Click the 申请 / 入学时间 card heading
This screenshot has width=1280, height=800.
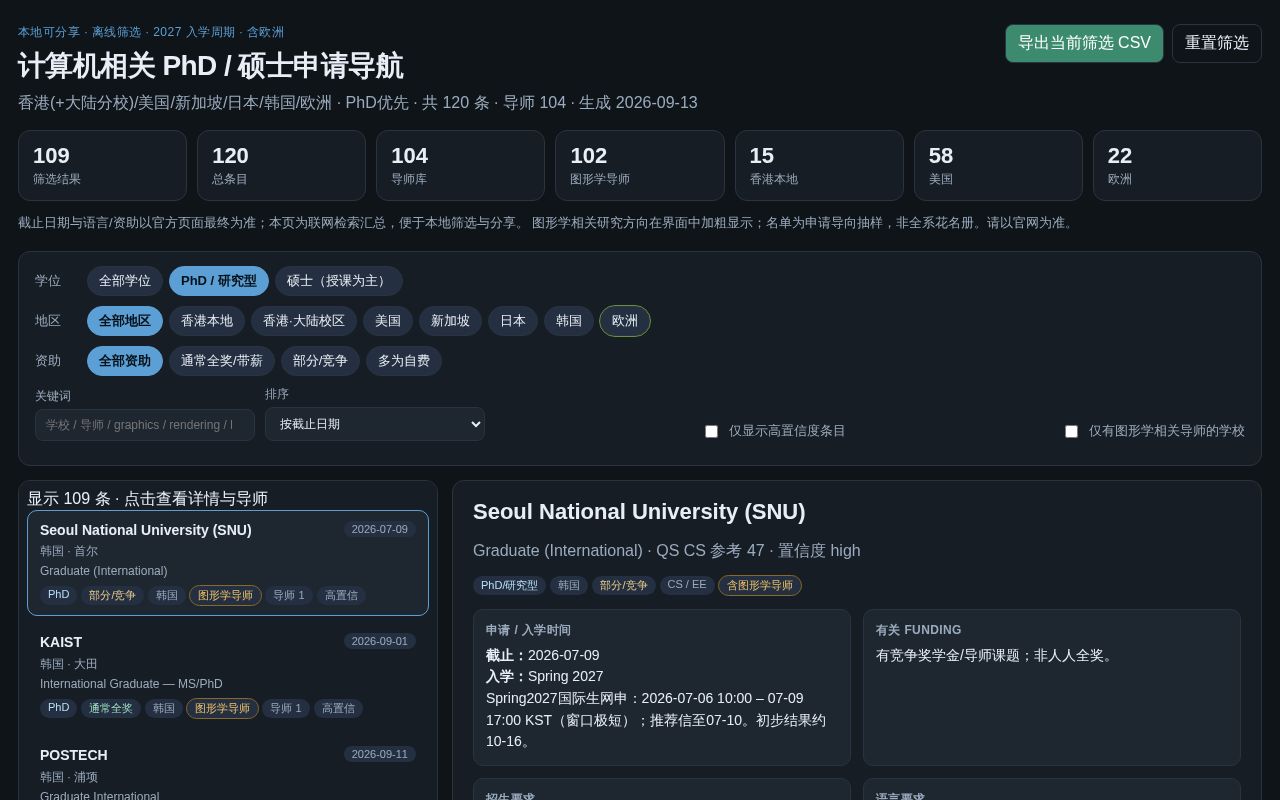click(x=528, y=630)
